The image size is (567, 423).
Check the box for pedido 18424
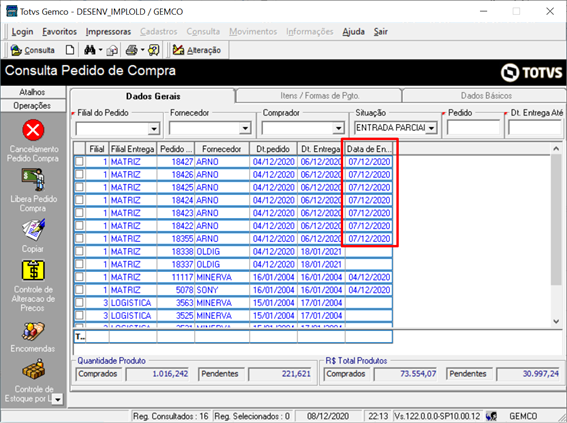(x=79, y=200)
